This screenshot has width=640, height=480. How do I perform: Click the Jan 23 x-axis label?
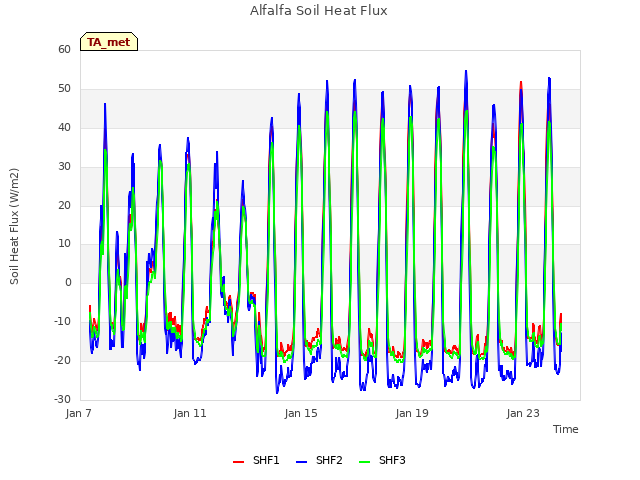click(x=523, y=413)
